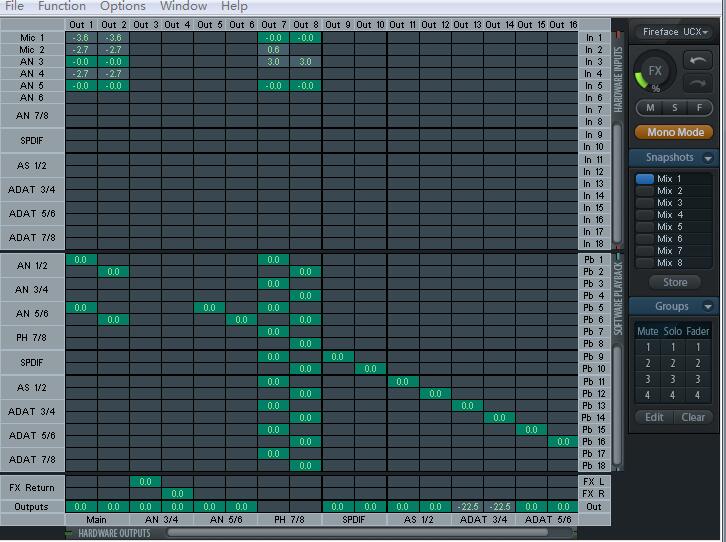Toggle the Software Playback section marker
The image size is (726, 542).
click(618, 255)
